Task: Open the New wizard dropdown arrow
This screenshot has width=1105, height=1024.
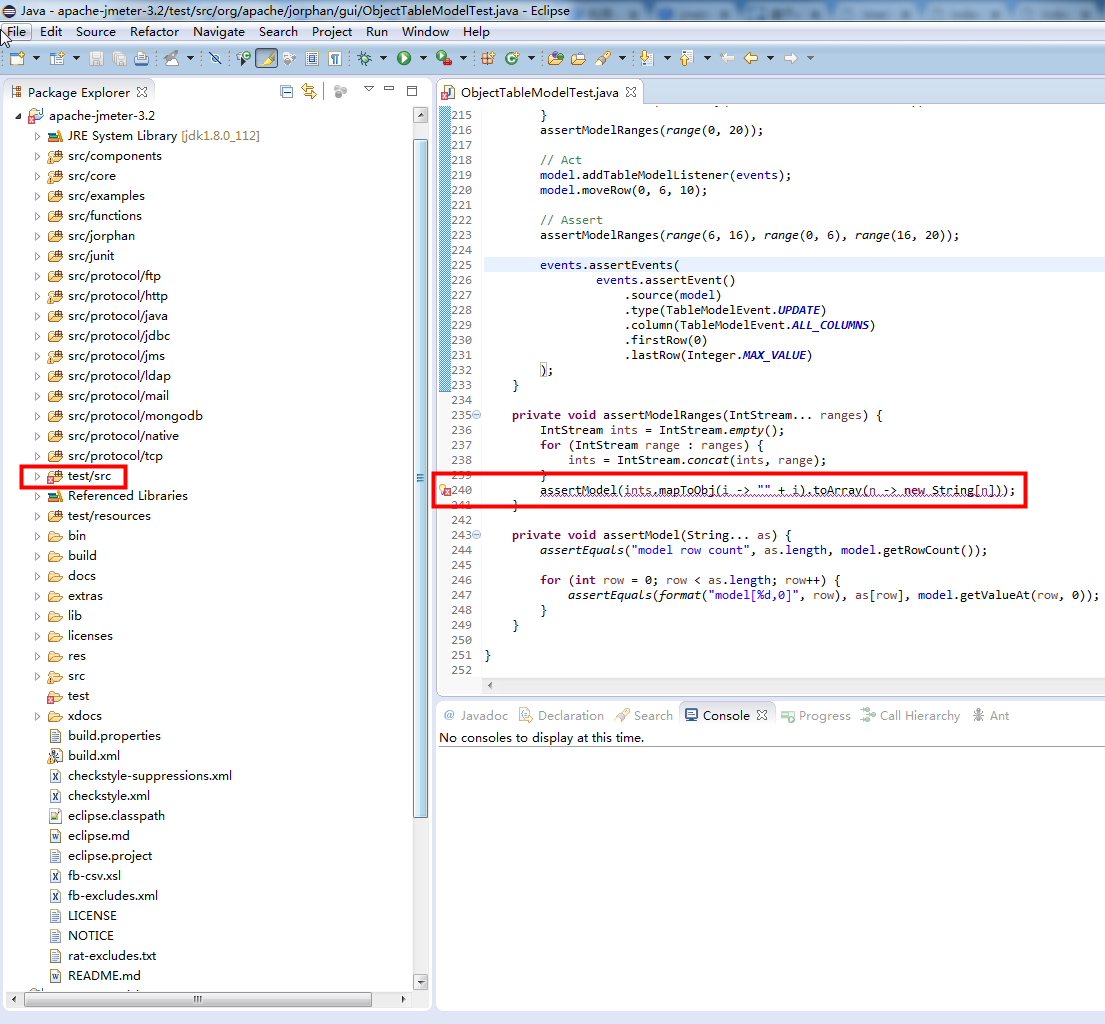Action: tap(36, 58)
